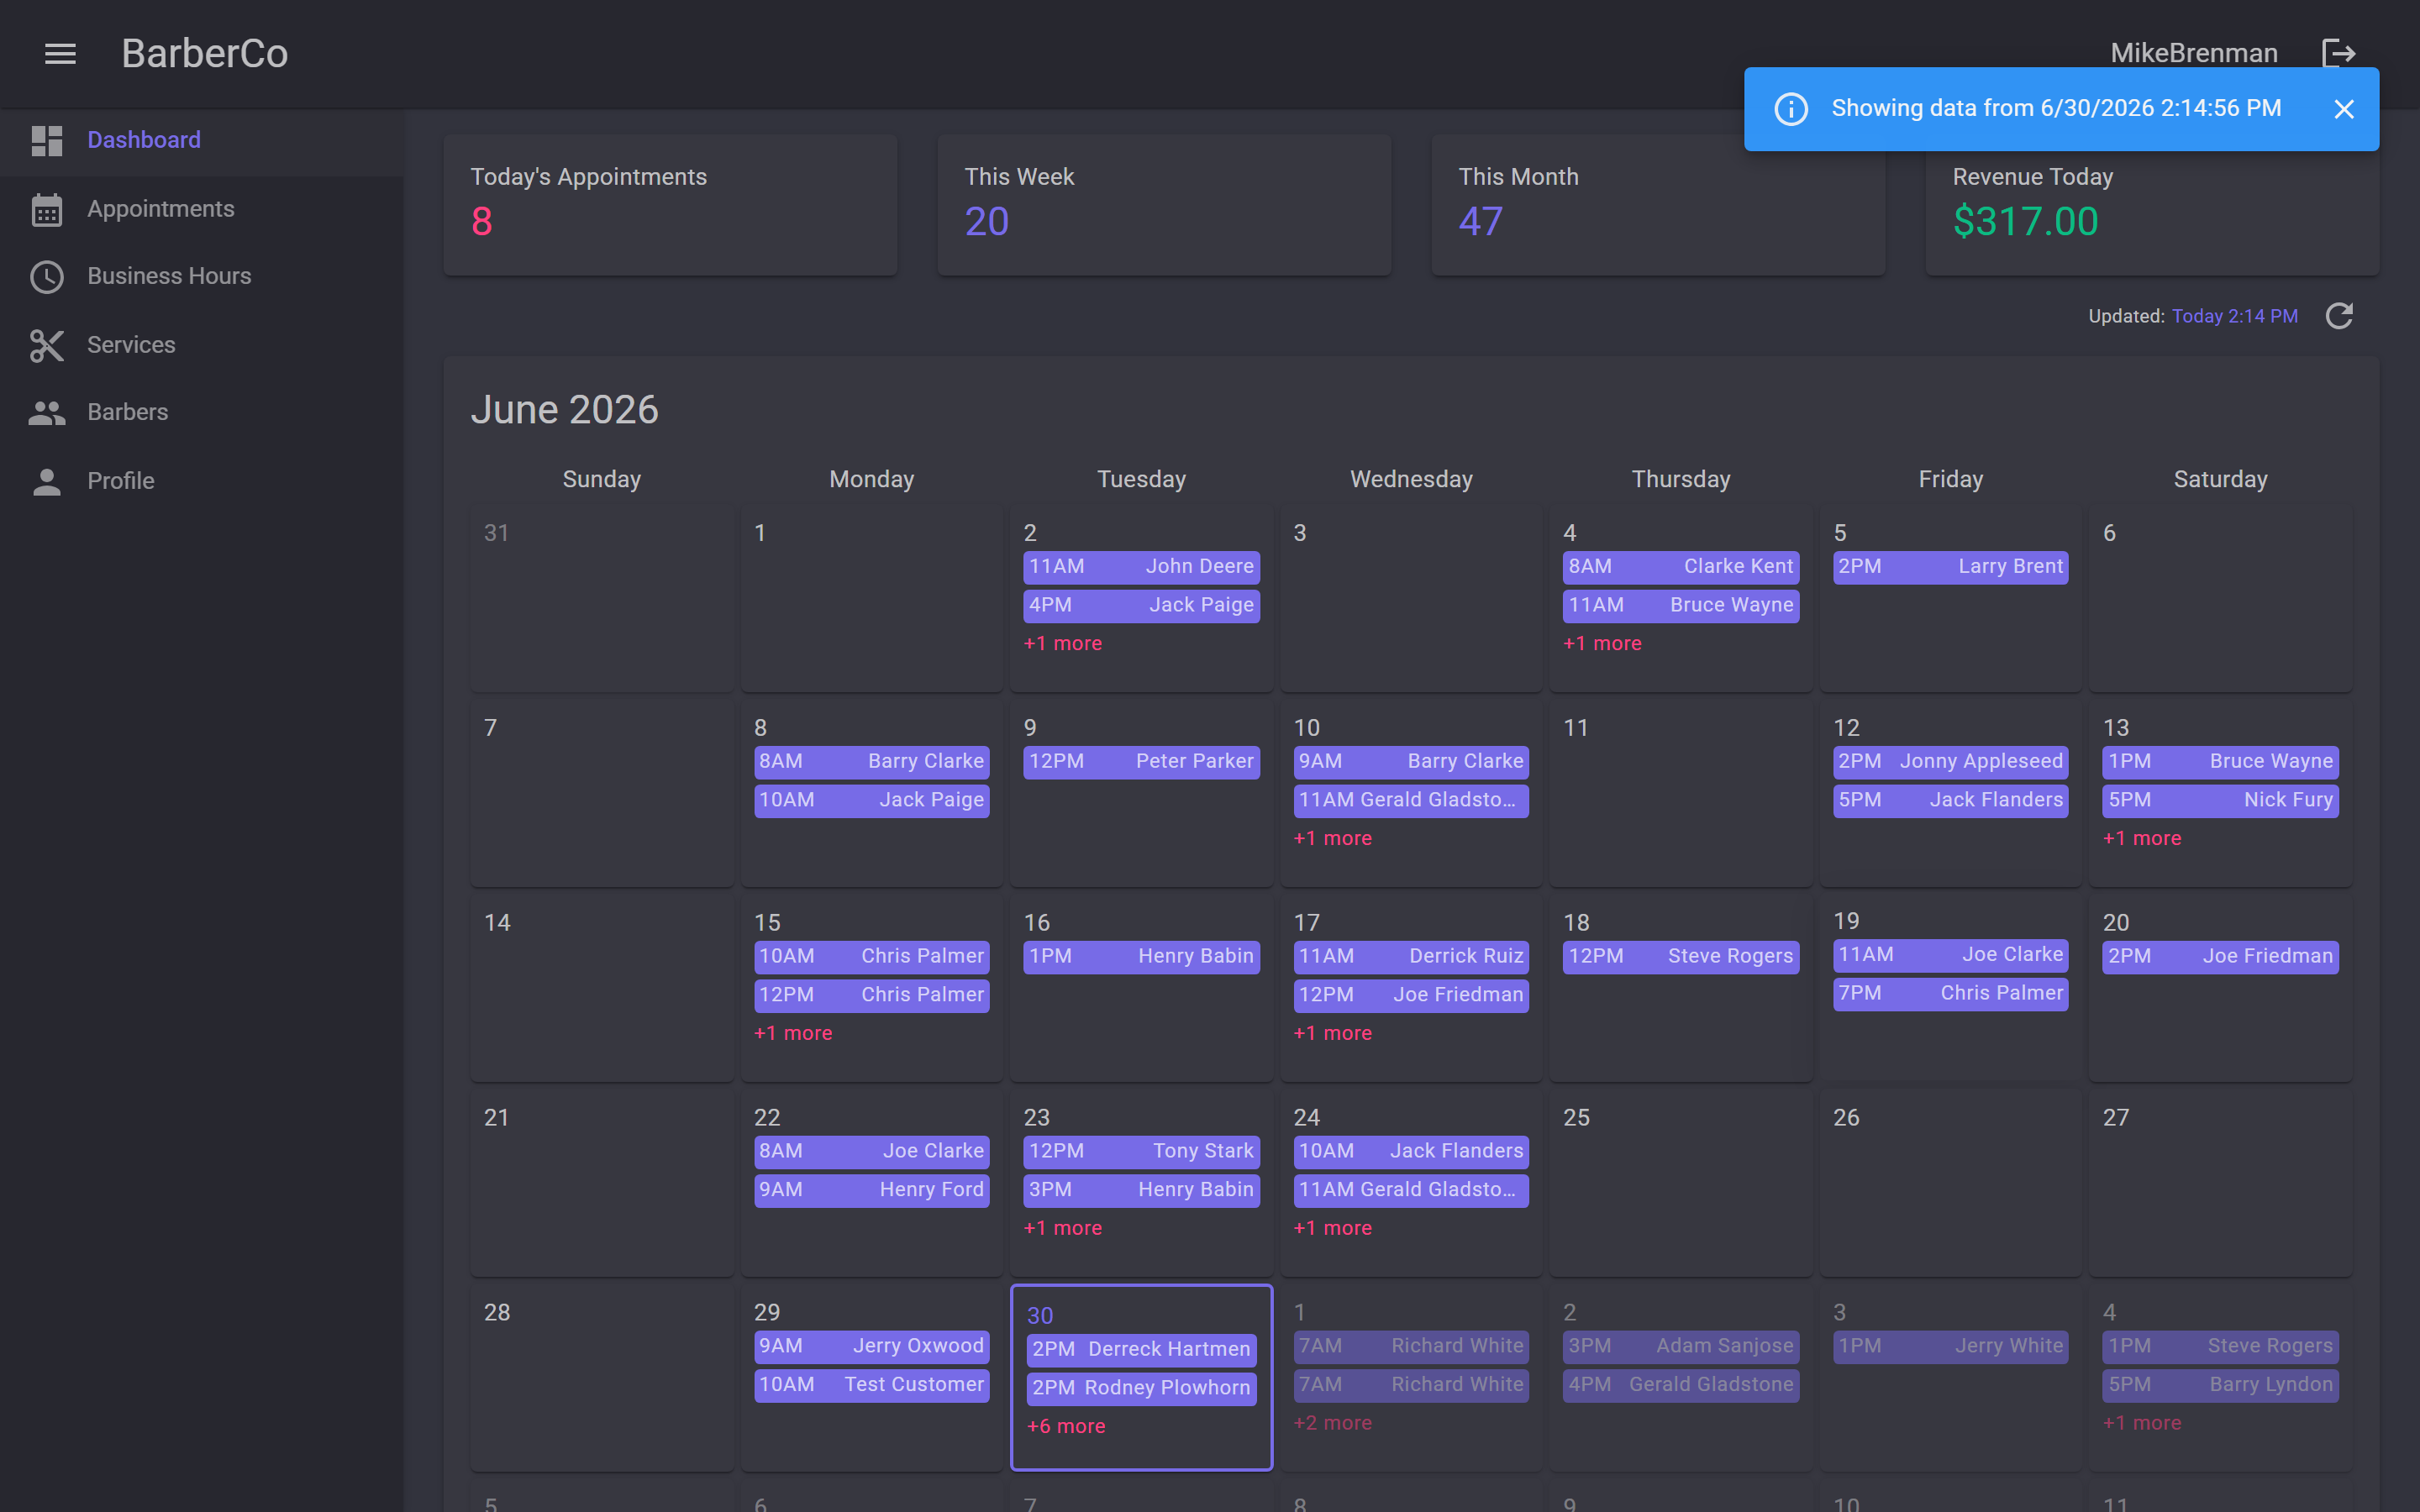Open the hamburger navigation menu
Screen dimensions: 2420x1512
[x=60, y=54]
